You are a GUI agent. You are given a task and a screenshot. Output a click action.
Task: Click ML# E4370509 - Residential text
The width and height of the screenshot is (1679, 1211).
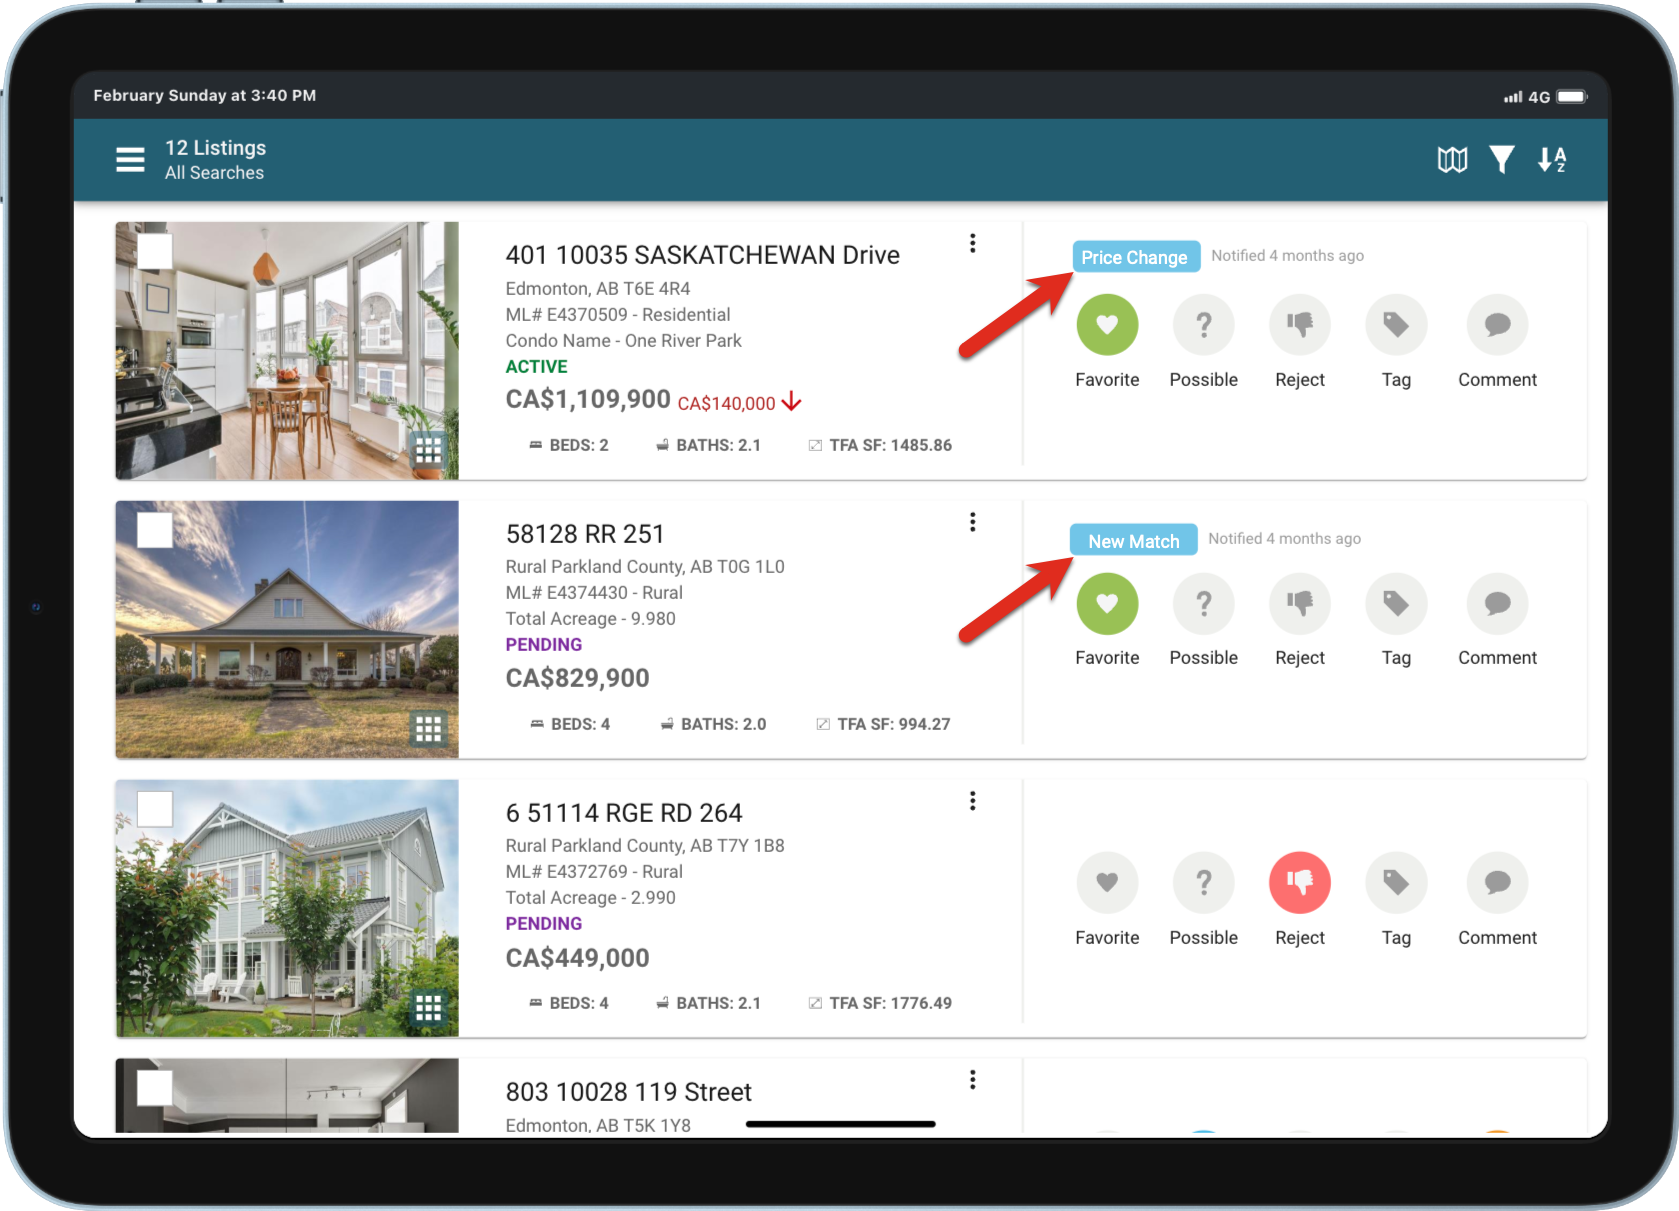click(618, 315)
